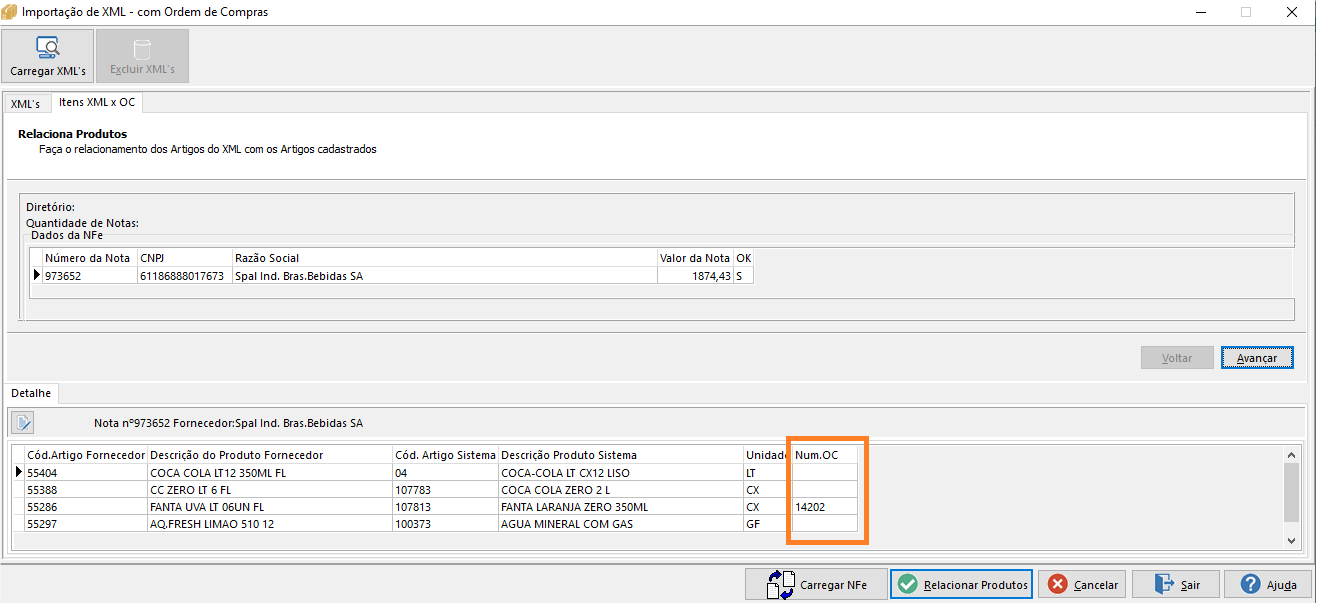The image size is (1320, 606).
Task: Click FANTA LARANJA ZERO 350ML cell
Action: click(x=621, y=507)
